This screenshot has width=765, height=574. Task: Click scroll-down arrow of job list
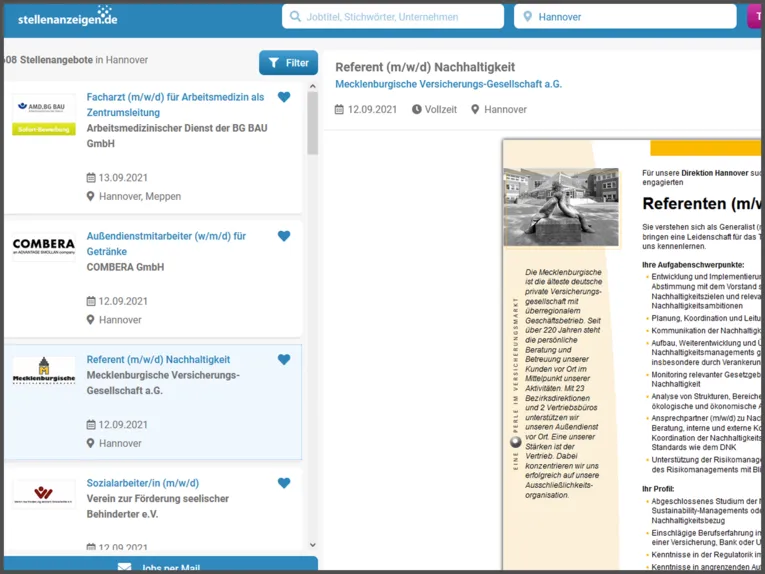pos(313,545)
